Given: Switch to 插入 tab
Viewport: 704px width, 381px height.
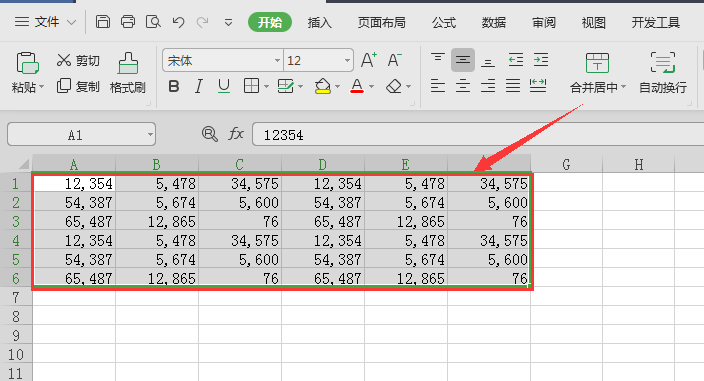Looking at the screenshot, I should (x=319, y=22).
